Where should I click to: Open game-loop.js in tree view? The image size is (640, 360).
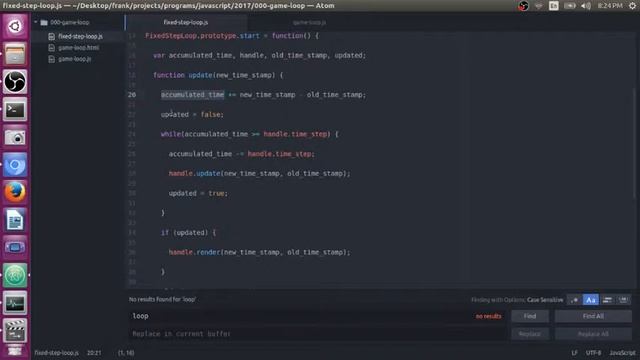click(74, 59)
